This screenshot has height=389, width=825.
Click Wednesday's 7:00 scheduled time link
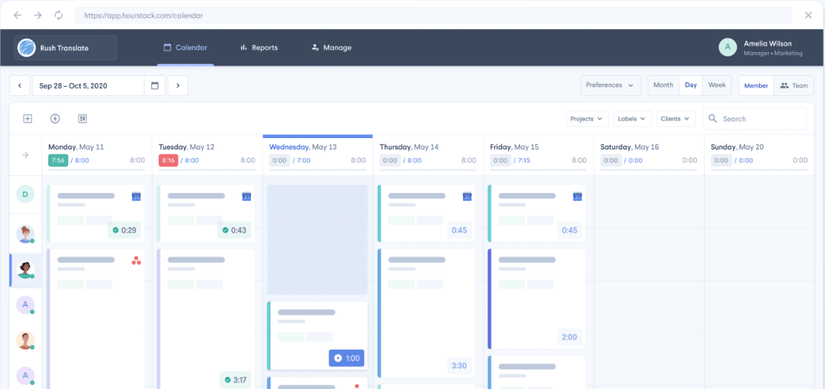pos(304,161)
